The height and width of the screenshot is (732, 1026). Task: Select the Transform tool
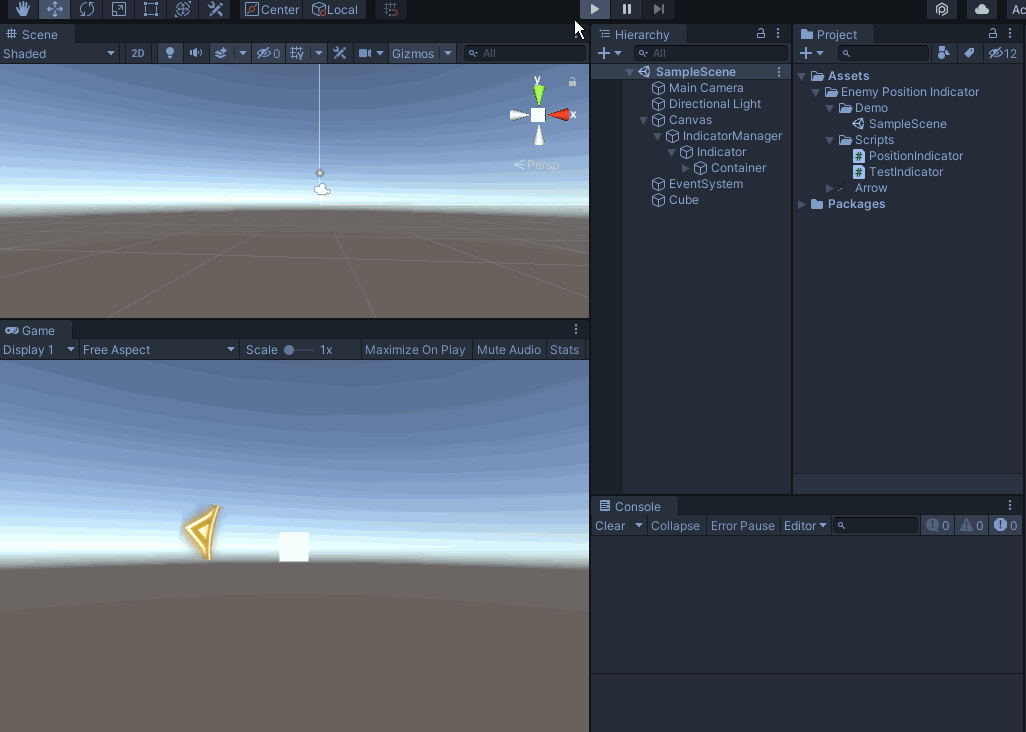pos(183,9)
